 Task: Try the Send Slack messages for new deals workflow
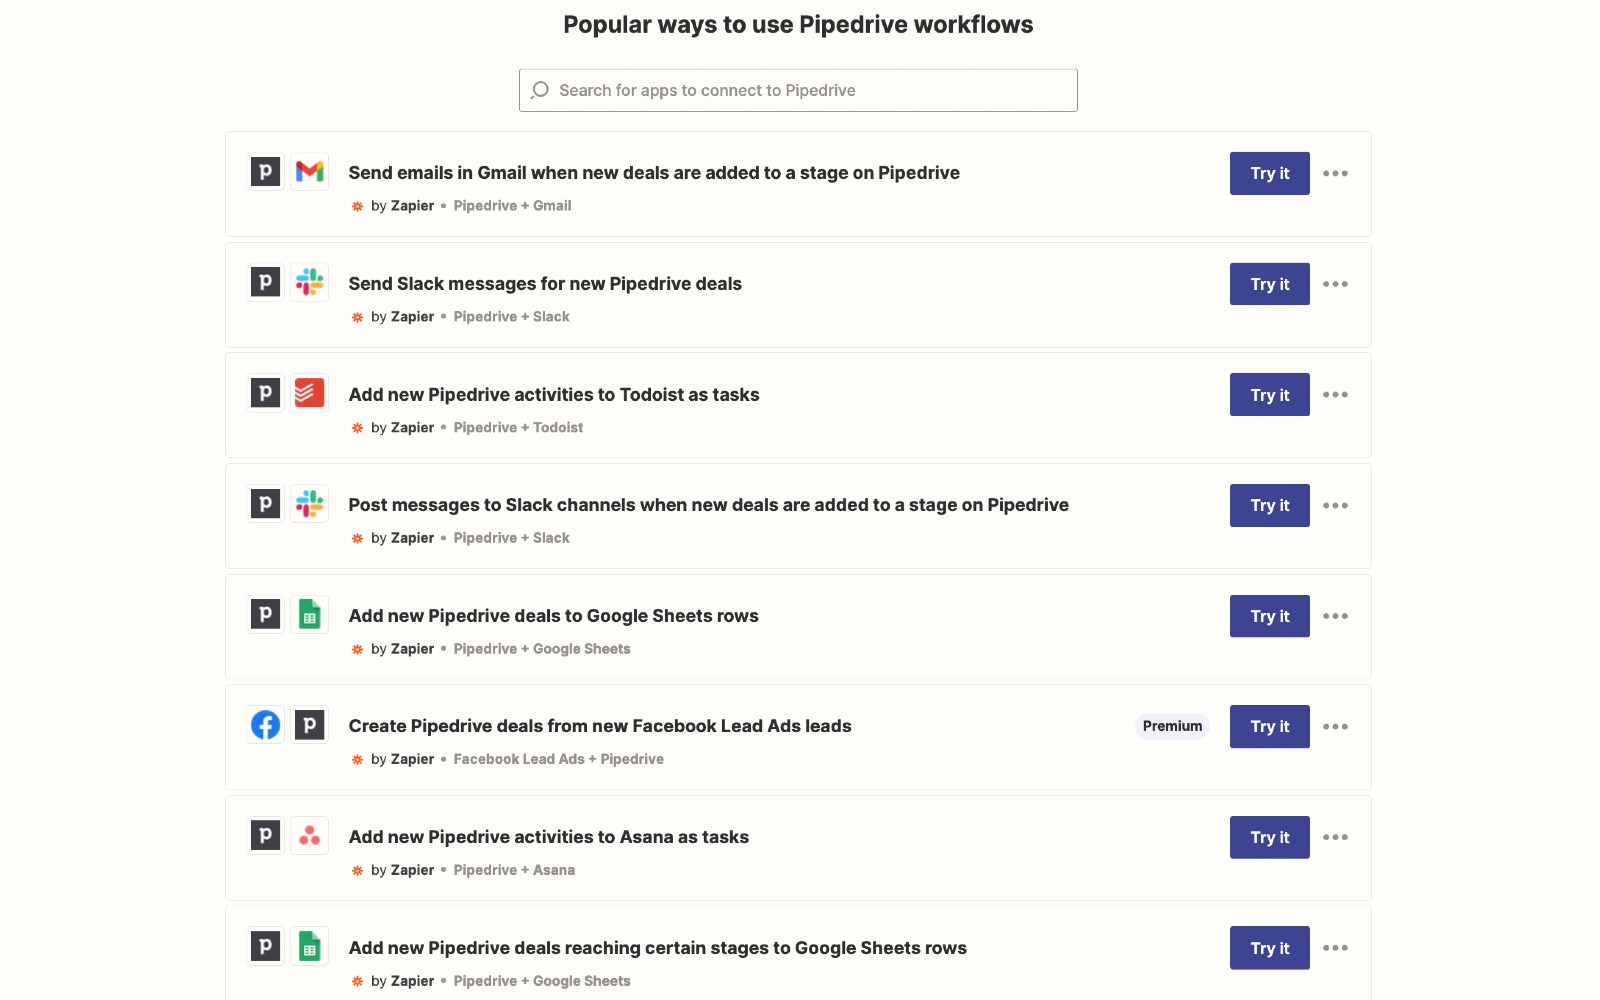1269,285
